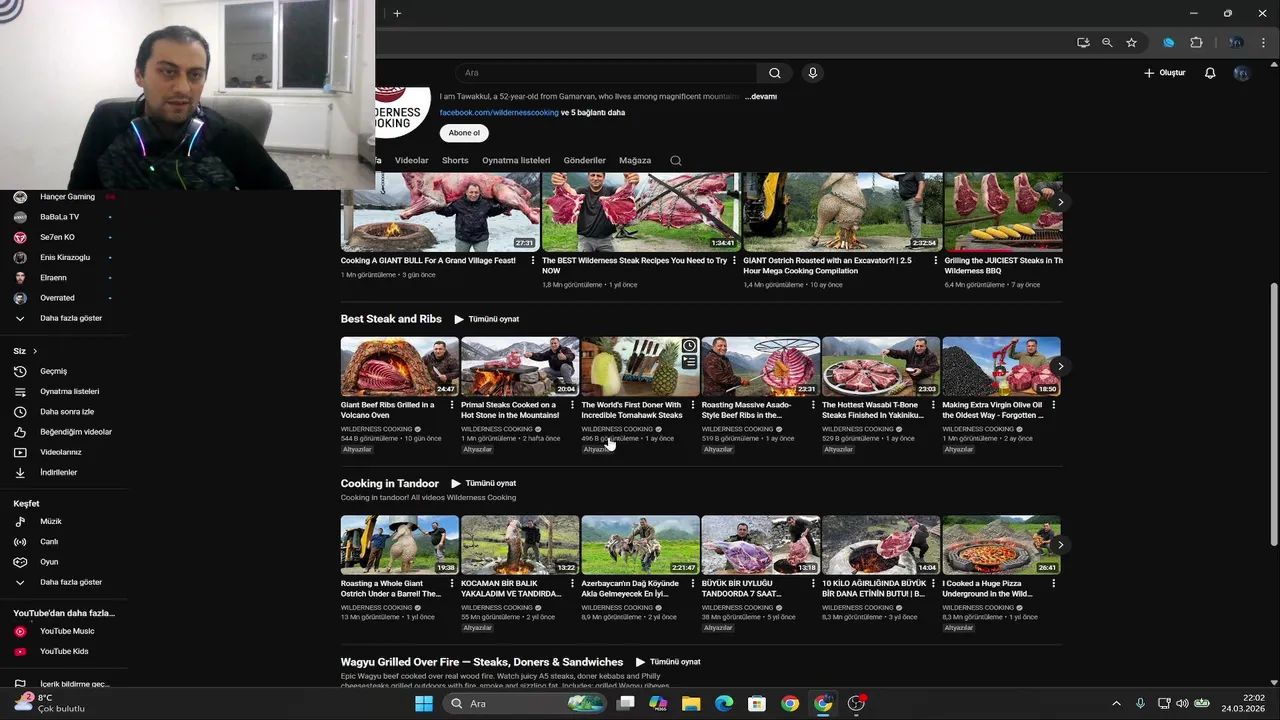
Task: Show next videos in top featured row arrow
Action: point(1060,202)
